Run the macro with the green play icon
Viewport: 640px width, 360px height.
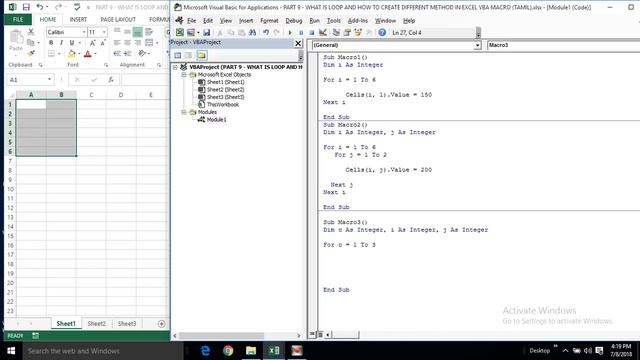click(x=290, y=32)
